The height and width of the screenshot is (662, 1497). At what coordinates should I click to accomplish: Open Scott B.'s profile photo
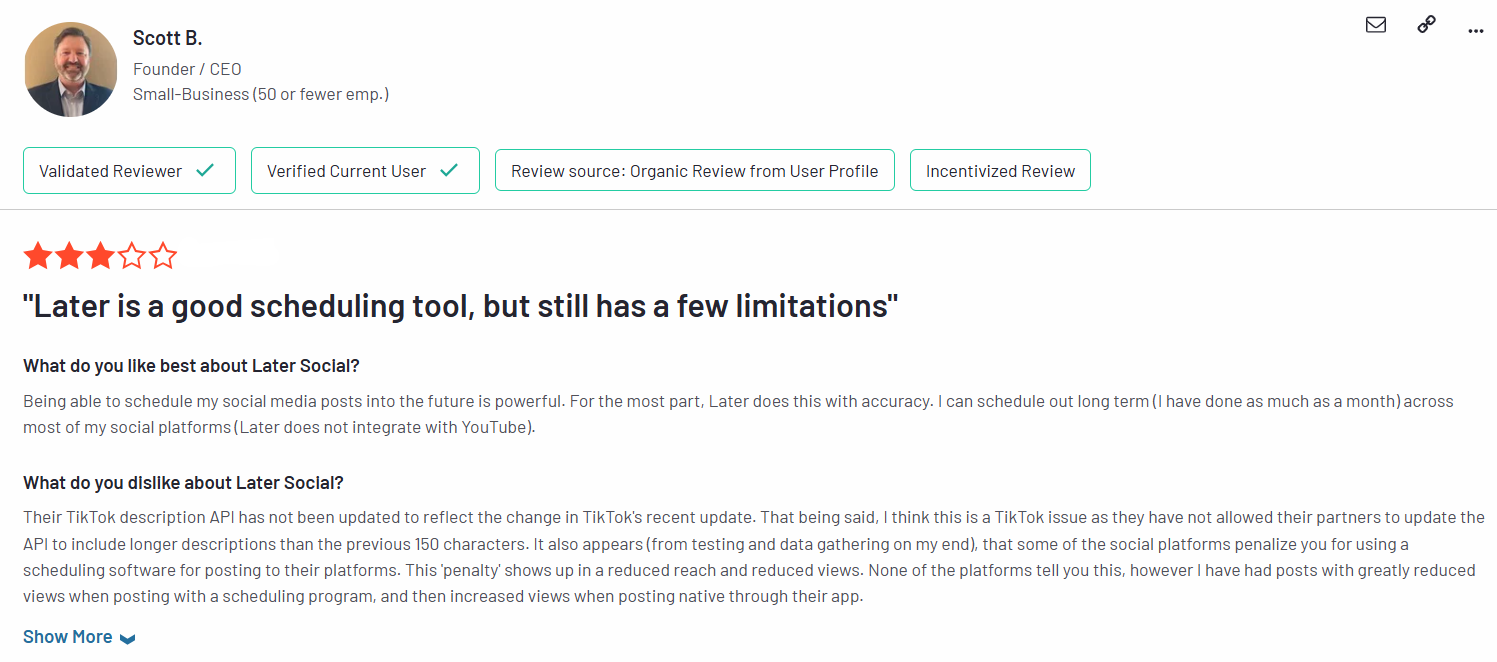pos(71,69)
